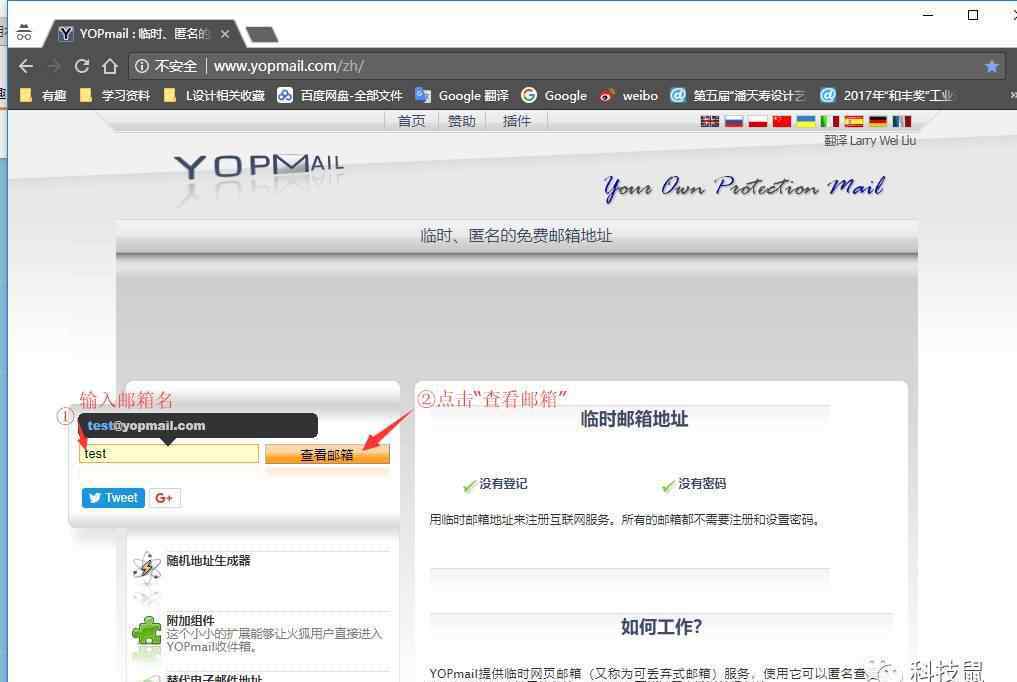Open the 随机地址生成器 atom icon

147,567
